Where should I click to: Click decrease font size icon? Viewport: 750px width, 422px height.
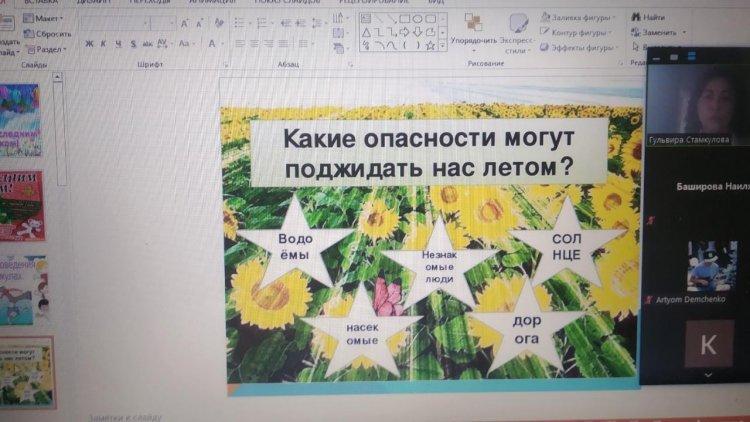click(199, 23)
